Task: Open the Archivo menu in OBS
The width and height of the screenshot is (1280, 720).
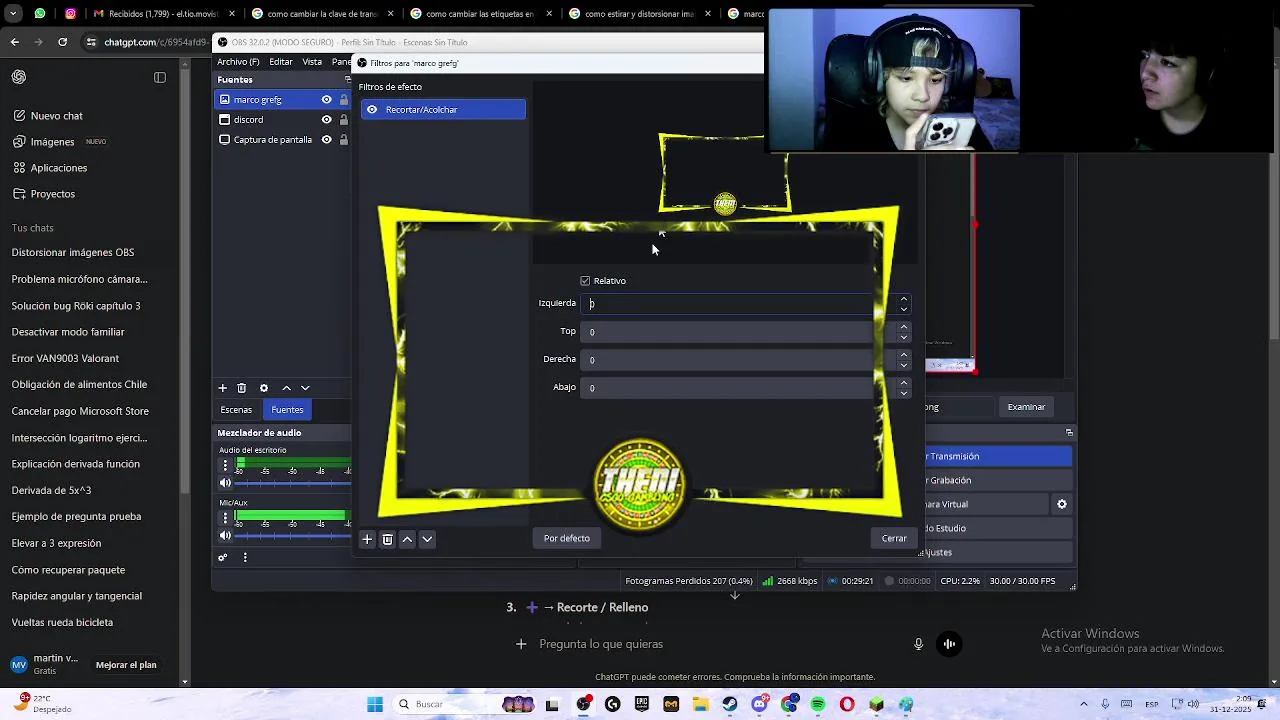Action: [x=238, y=62]
